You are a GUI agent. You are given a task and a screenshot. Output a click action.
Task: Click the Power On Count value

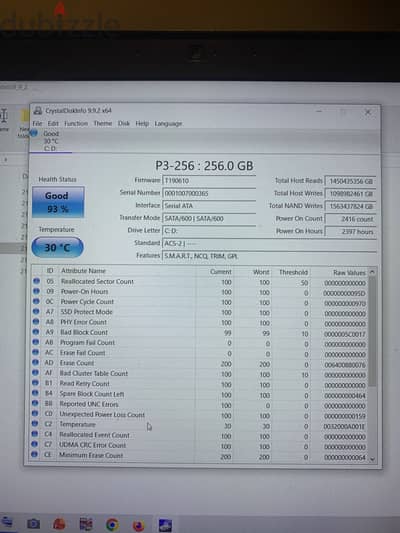pos(350,219)
